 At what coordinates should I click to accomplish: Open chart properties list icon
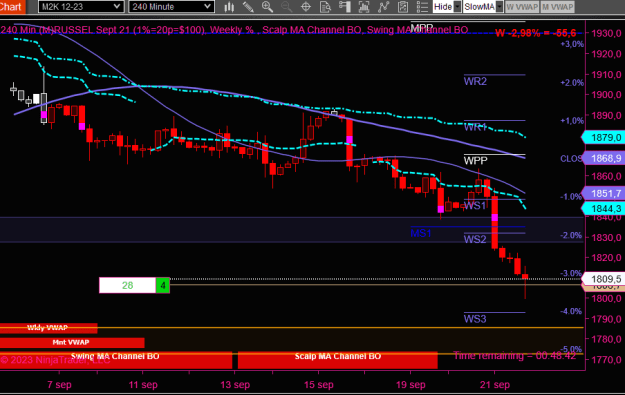pos(422,7)
